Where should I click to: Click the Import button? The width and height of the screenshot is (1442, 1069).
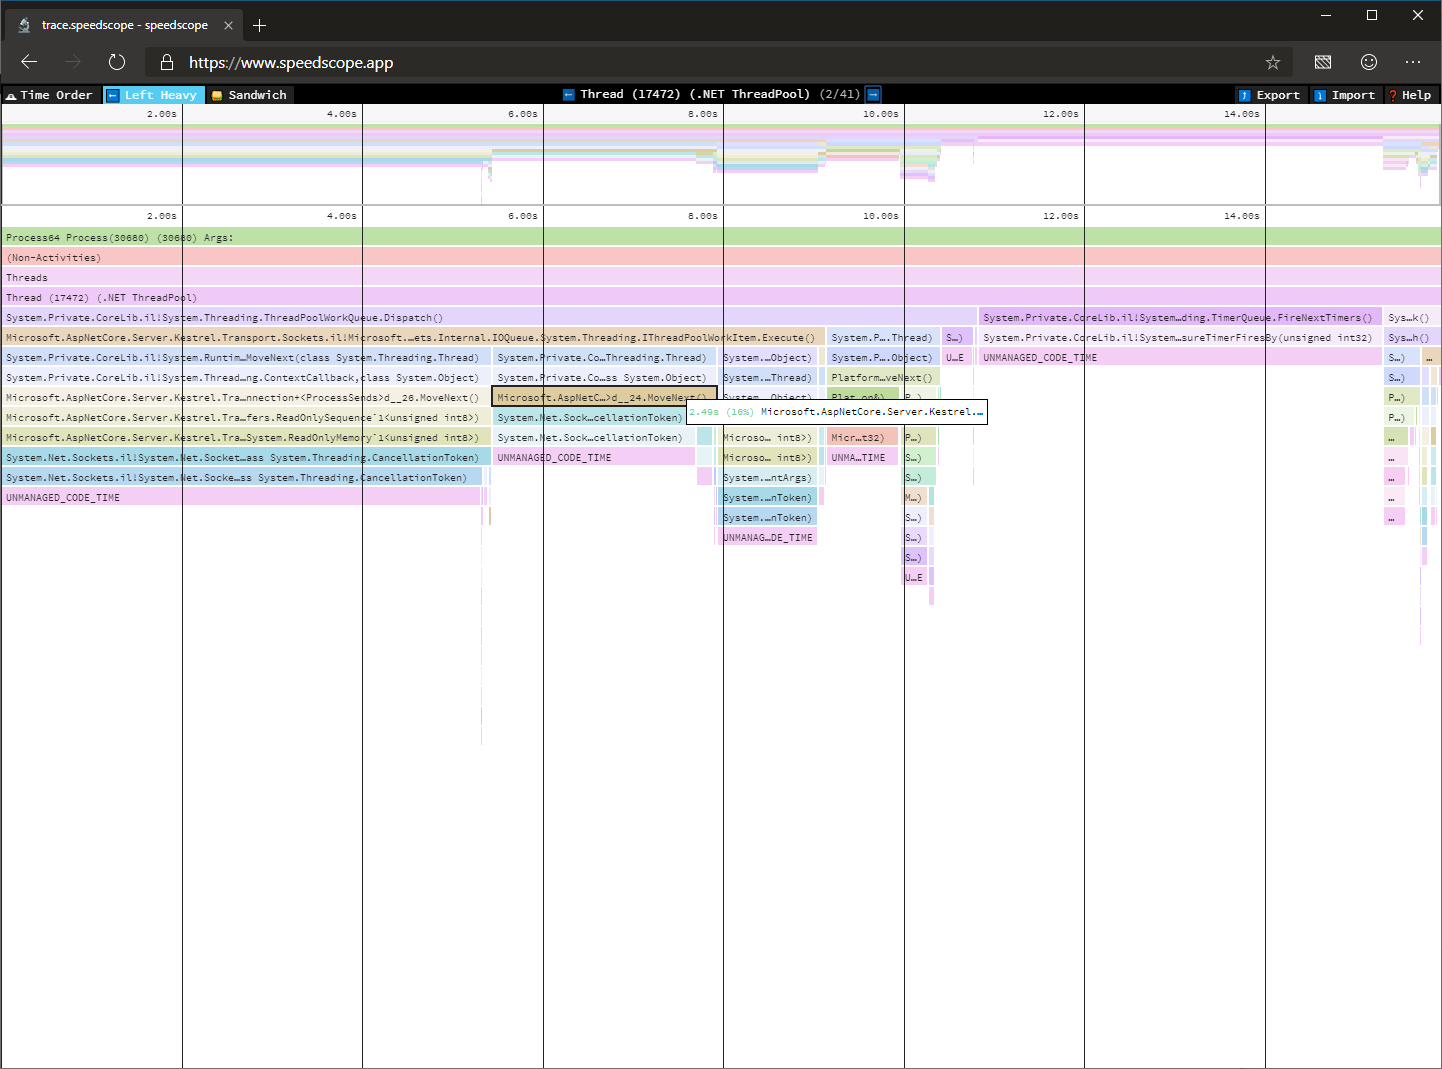[1345, 95]
